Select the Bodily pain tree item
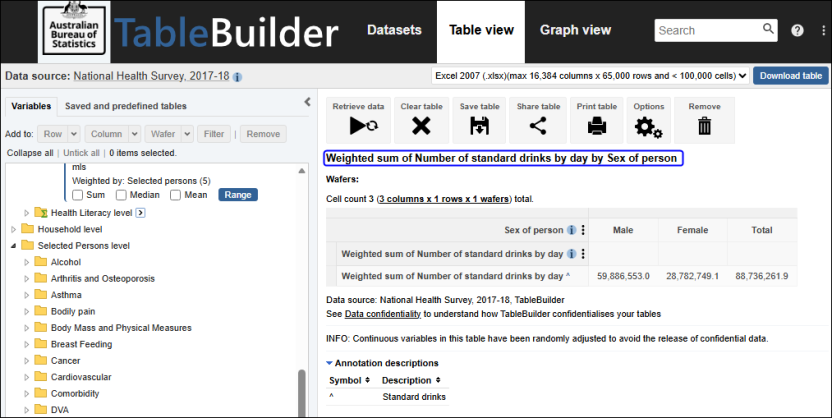 click(x=73, y=311)
